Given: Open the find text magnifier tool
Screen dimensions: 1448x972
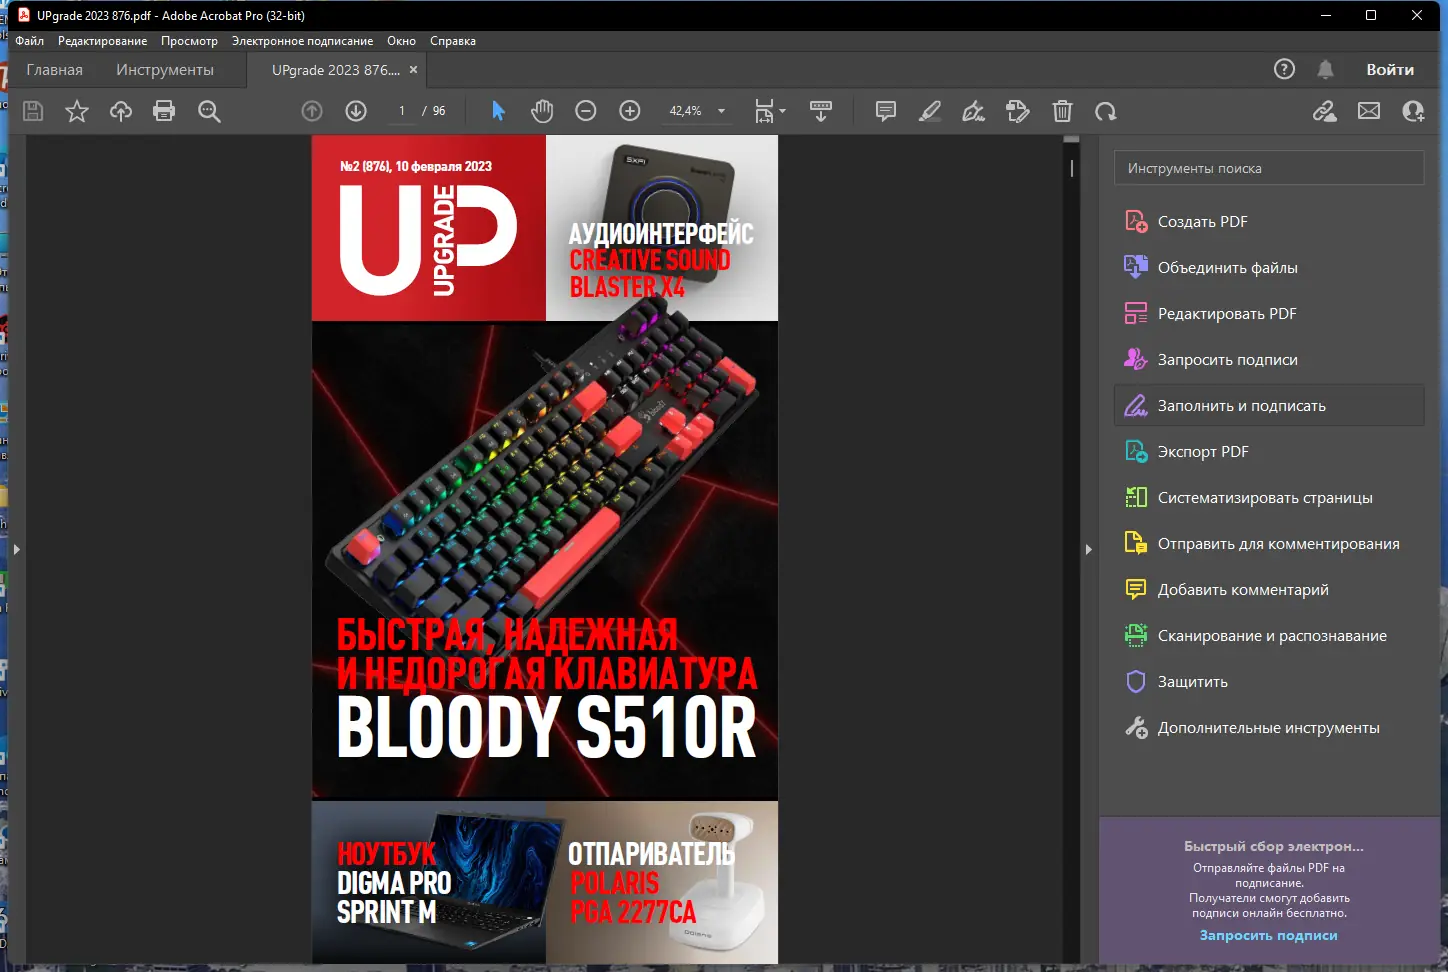Looking at the screenshot, I should 209,111.
